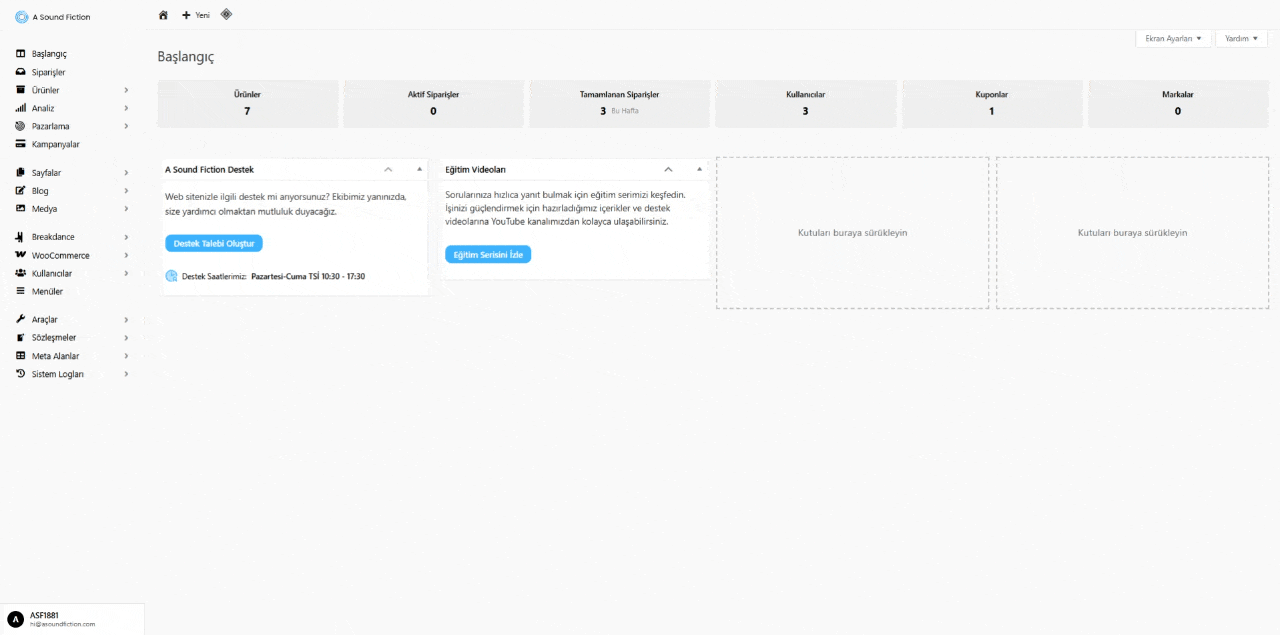The image size is (1280, 635).
Task: Open the Siparişler orders icon in sidebar
Action: [20, 71]
